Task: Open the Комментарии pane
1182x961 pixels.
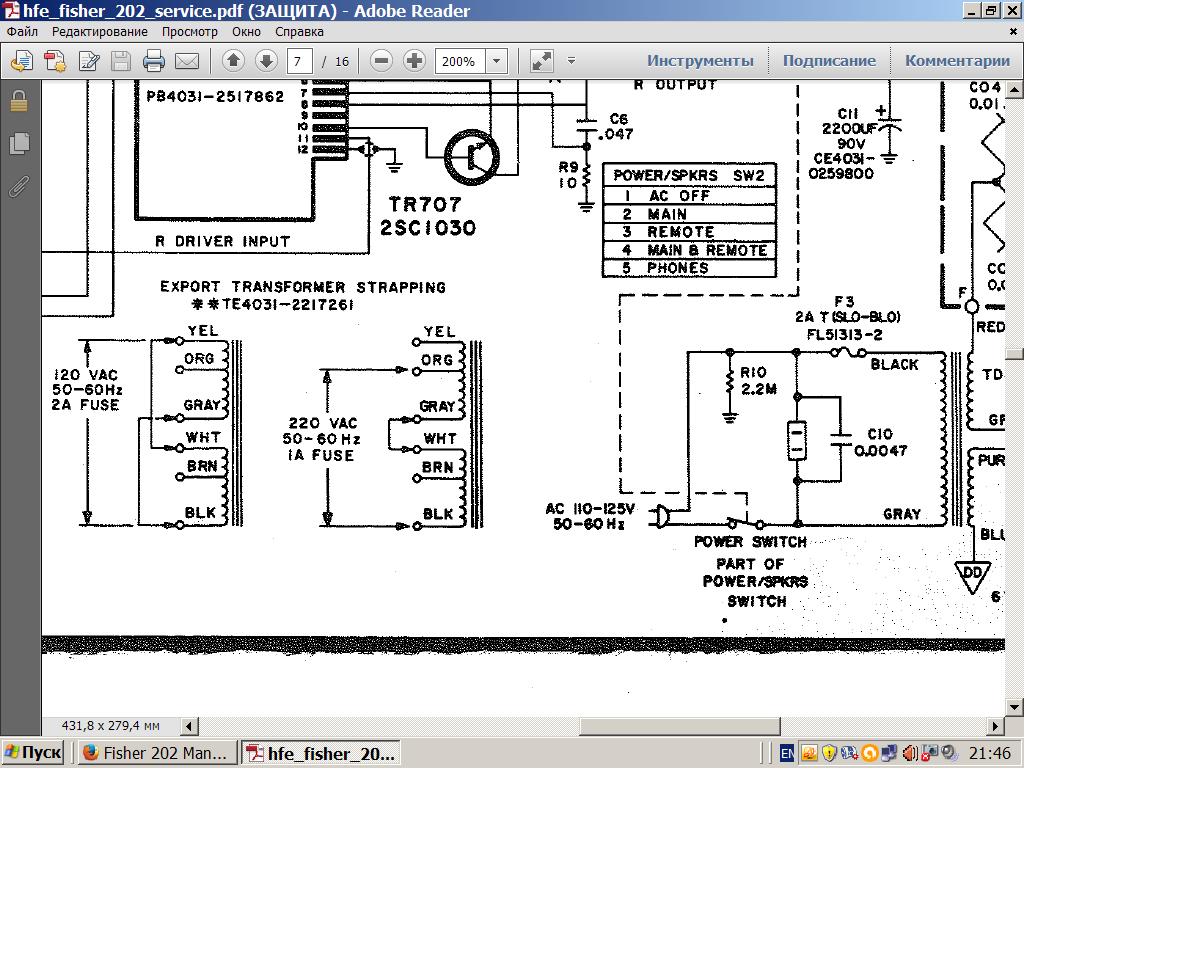Action: point(957,61)
